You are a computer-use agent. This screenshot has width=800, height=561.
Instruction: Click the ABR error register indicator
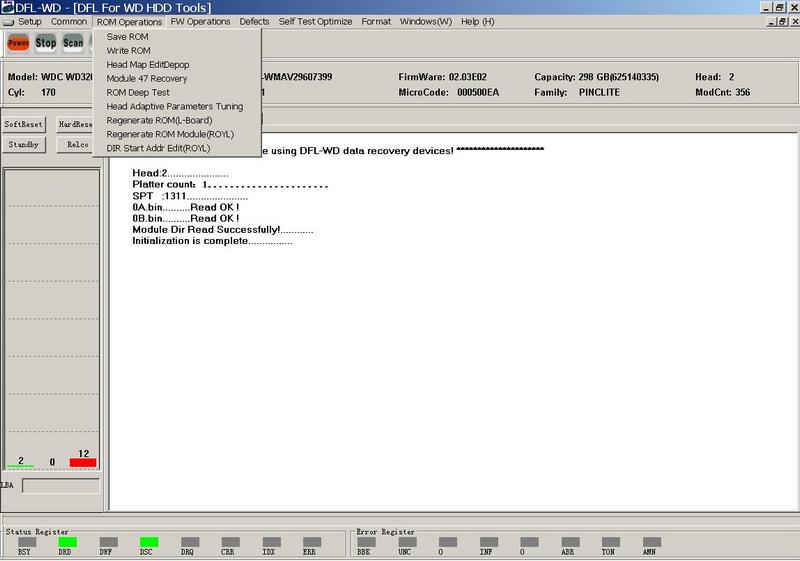[x=570, y=542]
